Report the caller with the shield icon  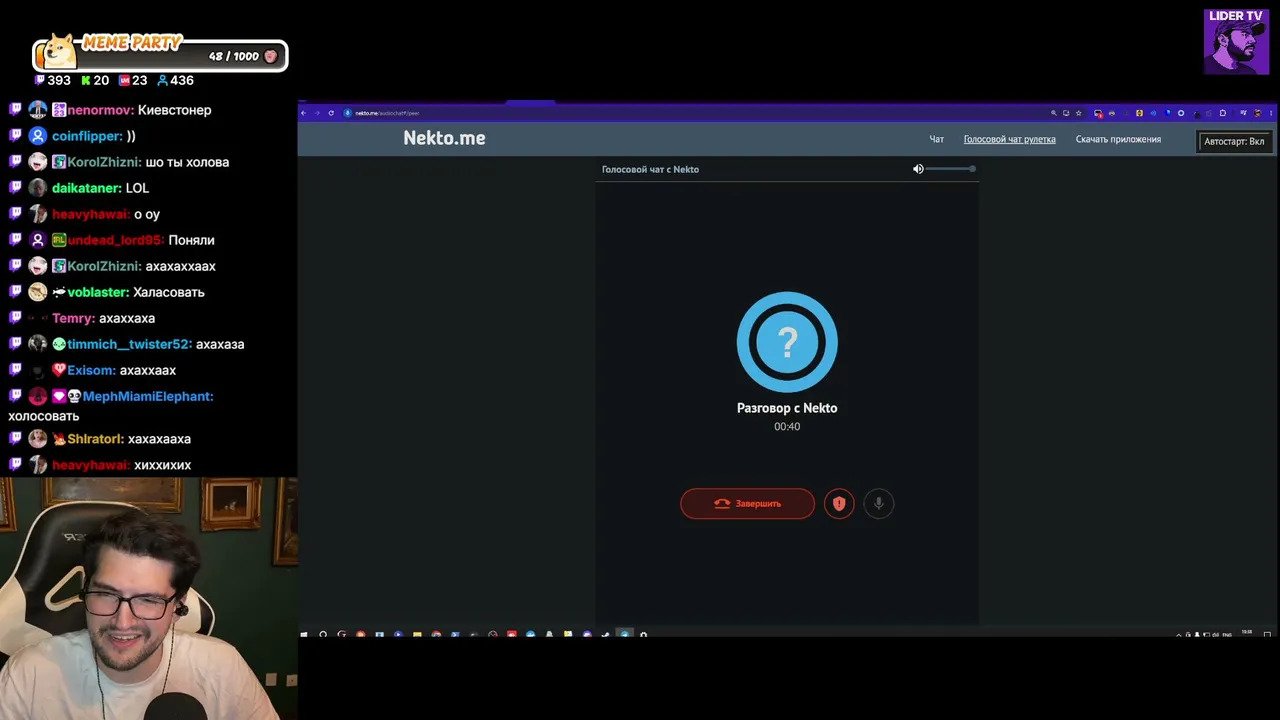839,504
